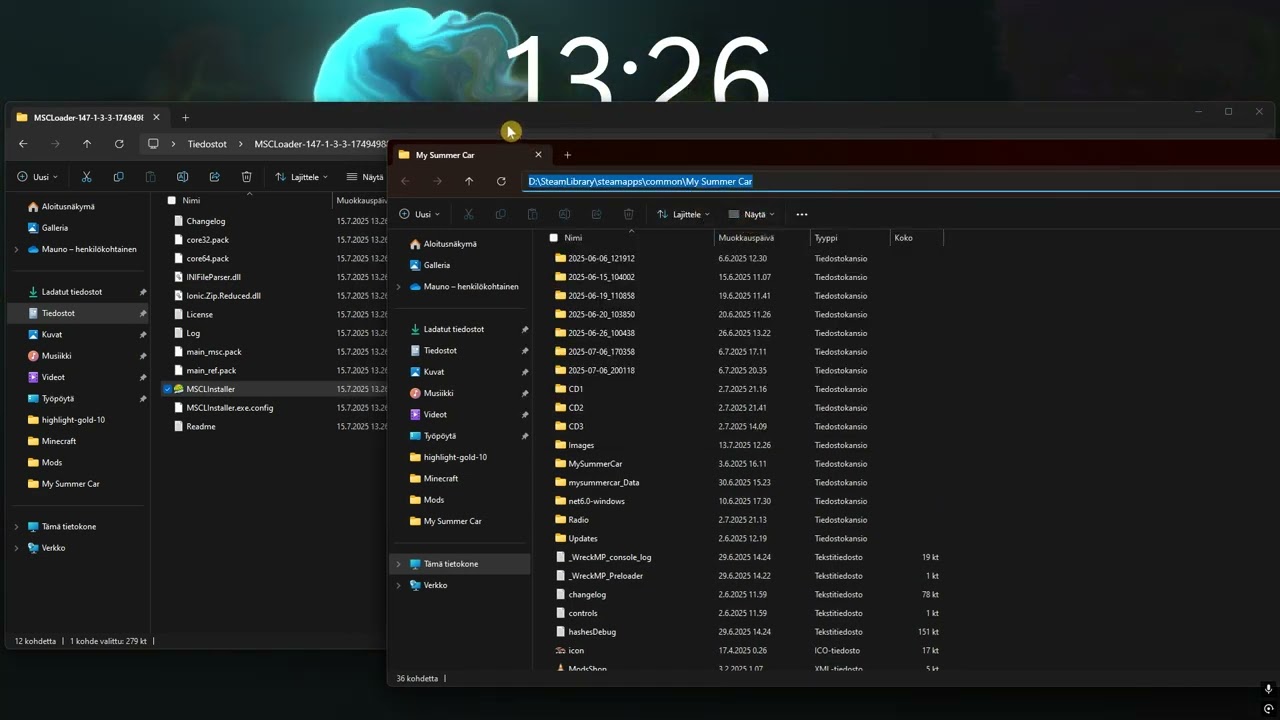Expand Mauno – henkilökohtainen in front window
The width and height of the screenshot is (1280, 720).
(x=398, y=286)
